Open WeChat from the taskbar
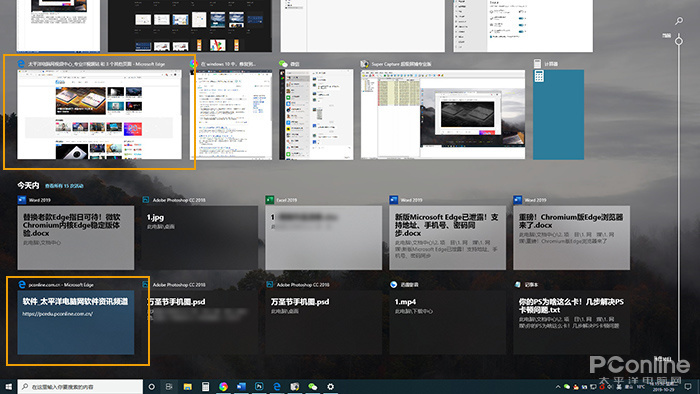The height and width of the screenshot is (394, 700). [312, 387]
